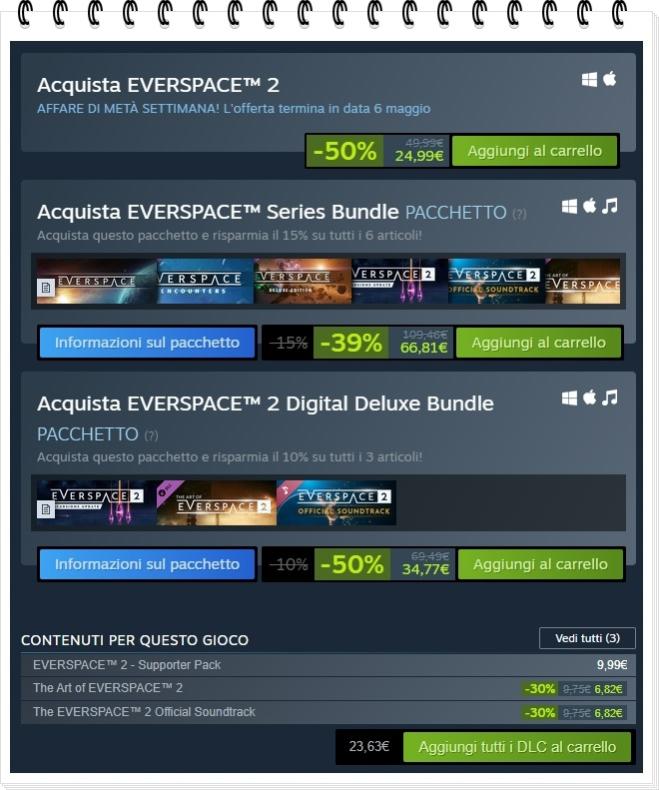Click Vedi tutti (3) button
The width and height of the screenshot is (659, 790).
(x=587, y=638)
